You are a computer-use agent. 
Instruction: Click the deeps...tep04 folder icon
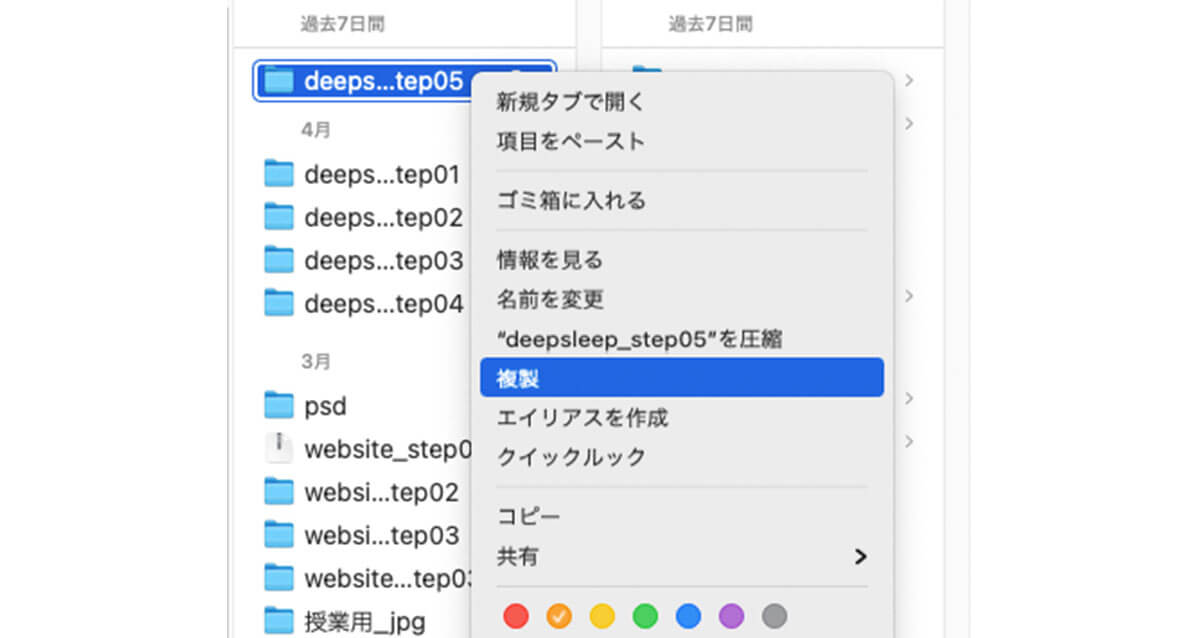pos(278,303)
